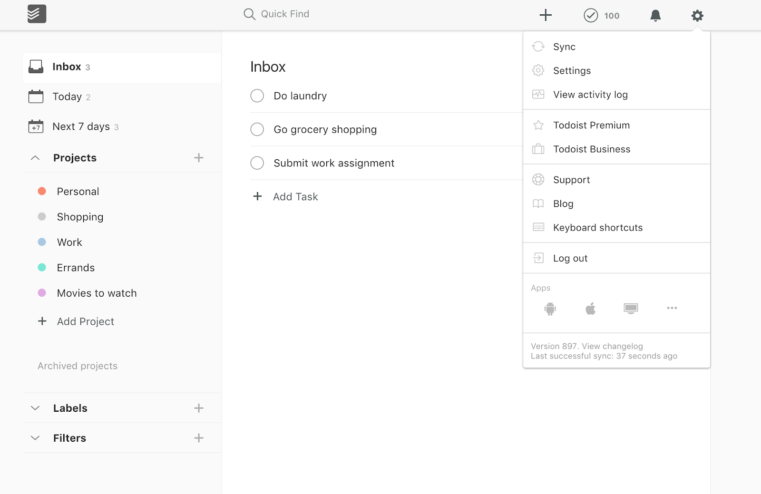This screenshot has width=761, height=494.
Task: Click the settings gear icon
Action: pyautogui.click(x=697, y=16)
